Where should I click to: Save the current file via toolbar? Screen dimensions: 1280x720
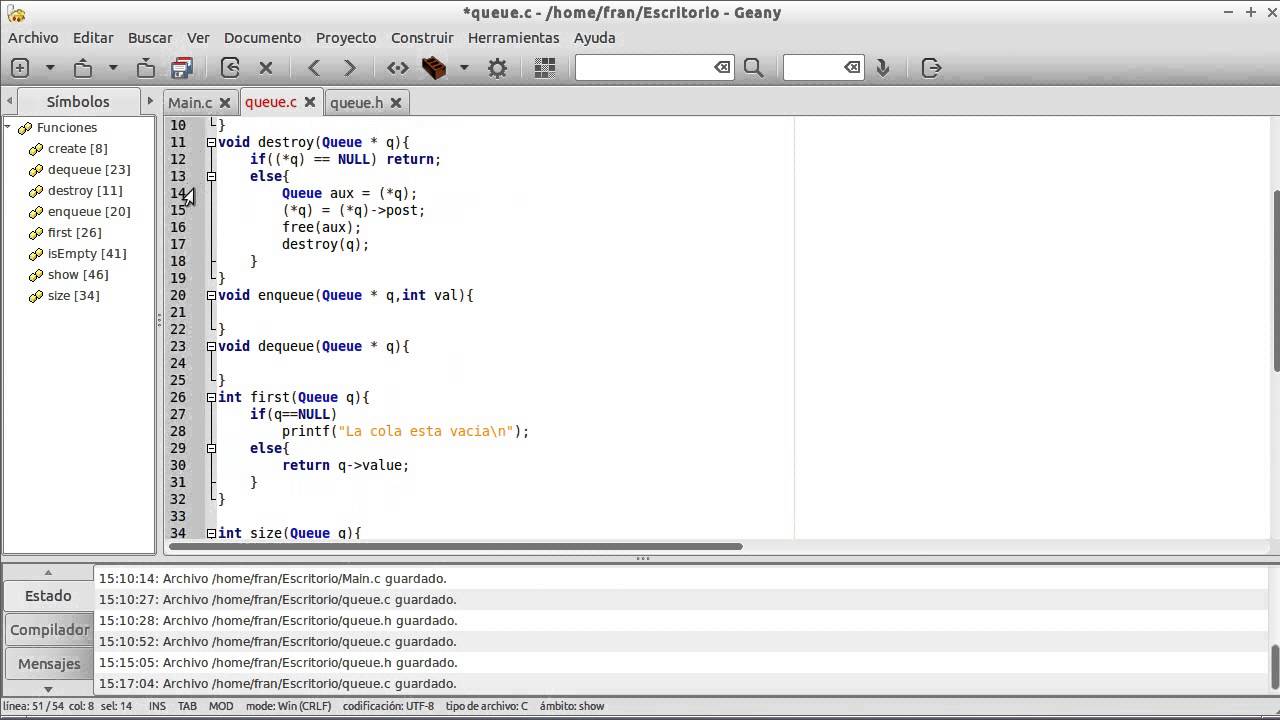pos(146,68)
